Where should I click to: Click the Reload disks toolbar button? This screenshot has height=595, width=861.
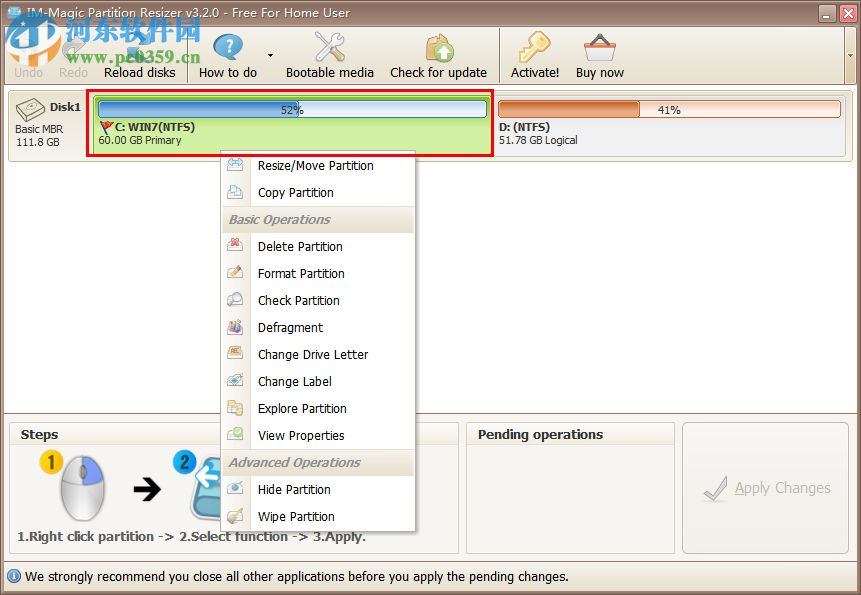click(x=139, y=57)
